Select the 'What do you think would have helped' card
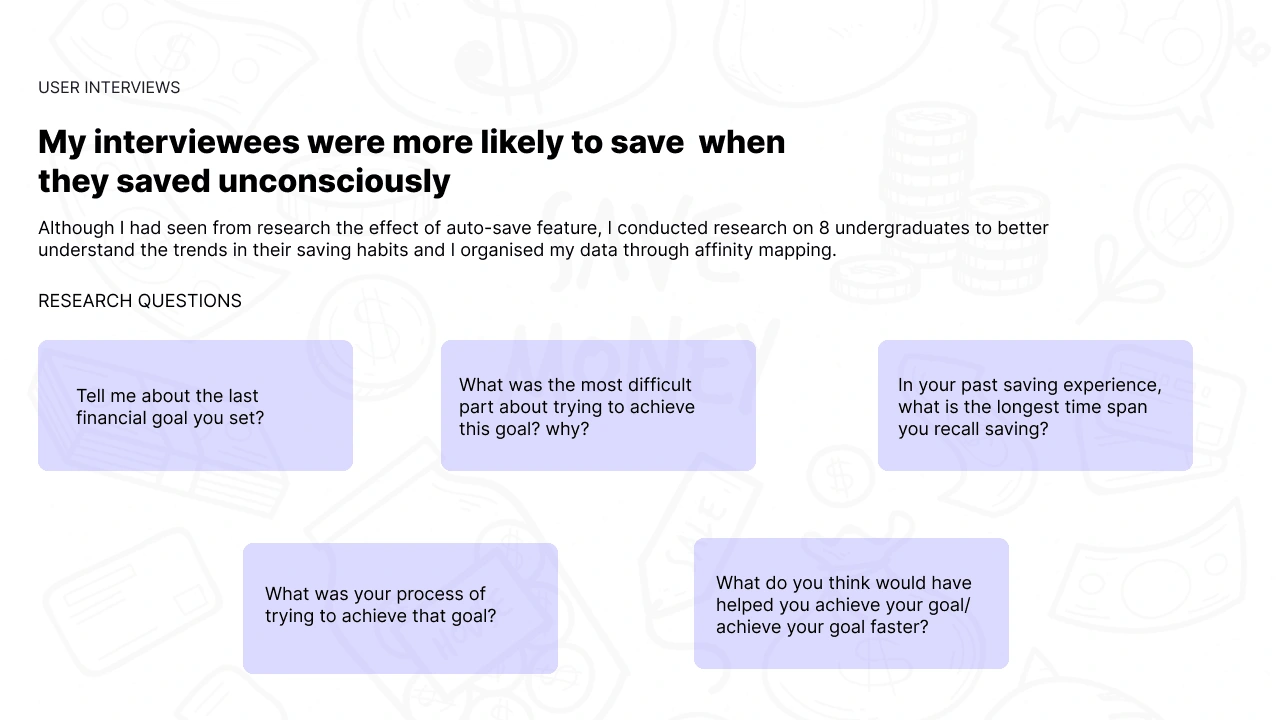This screenshot has width=1280, height=720. point(851,603)
